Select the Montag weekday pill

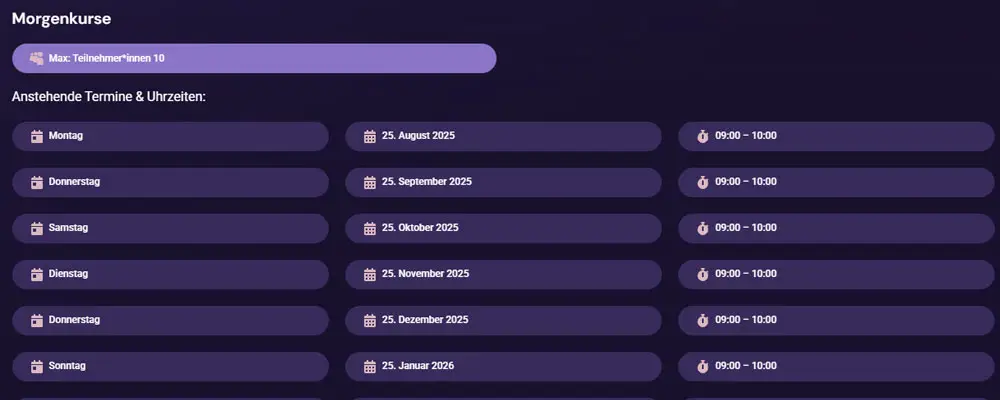point(170,136)
